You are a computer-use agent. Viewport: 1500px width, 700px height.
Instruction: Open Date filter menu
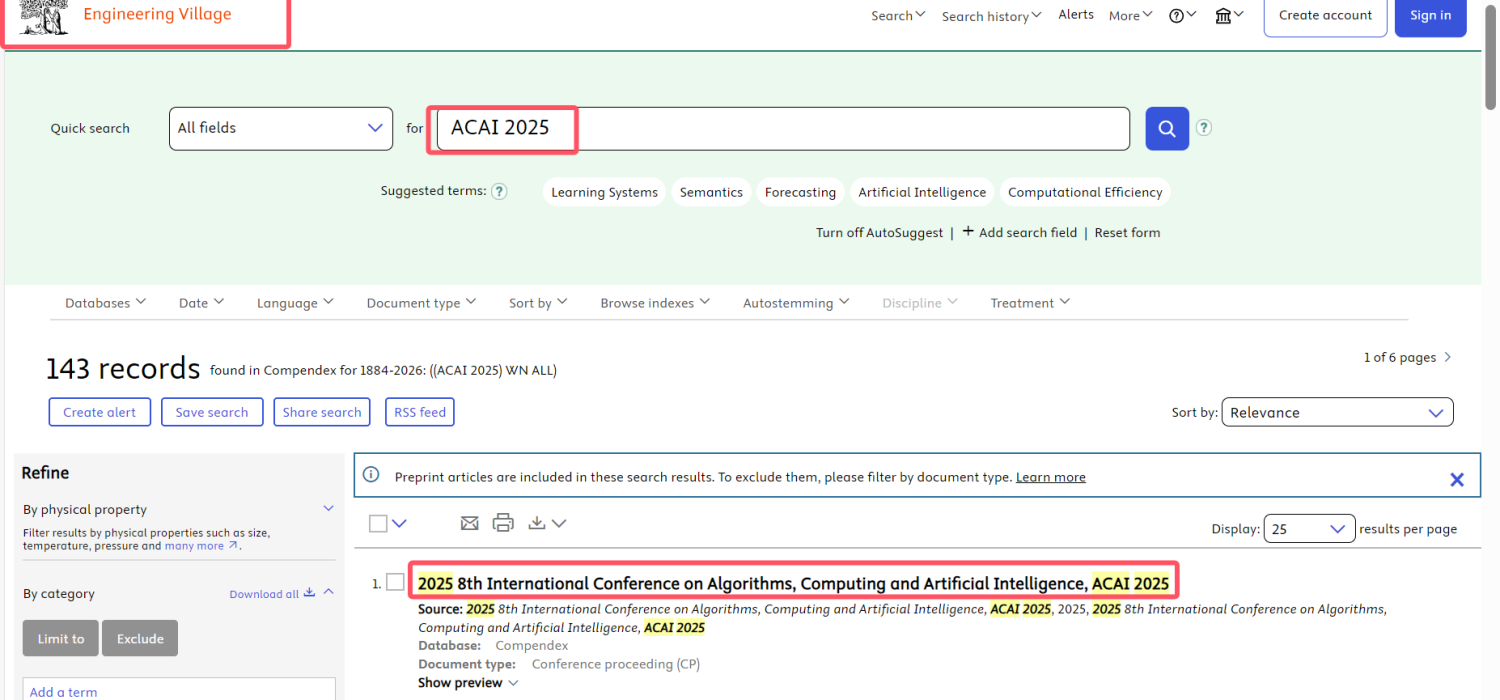pyautogui.click(x=201, y=302)
